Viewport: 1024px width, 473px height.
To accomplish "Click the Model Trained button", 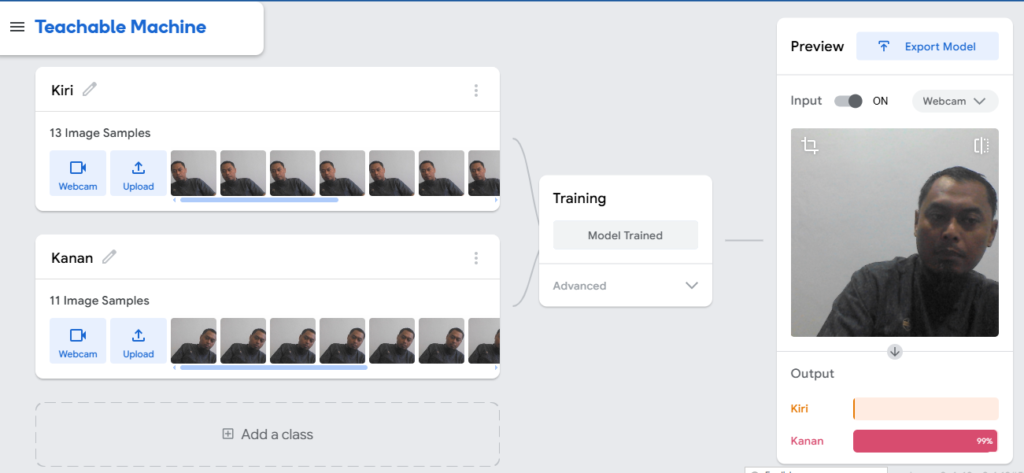I will click(625, 235).
